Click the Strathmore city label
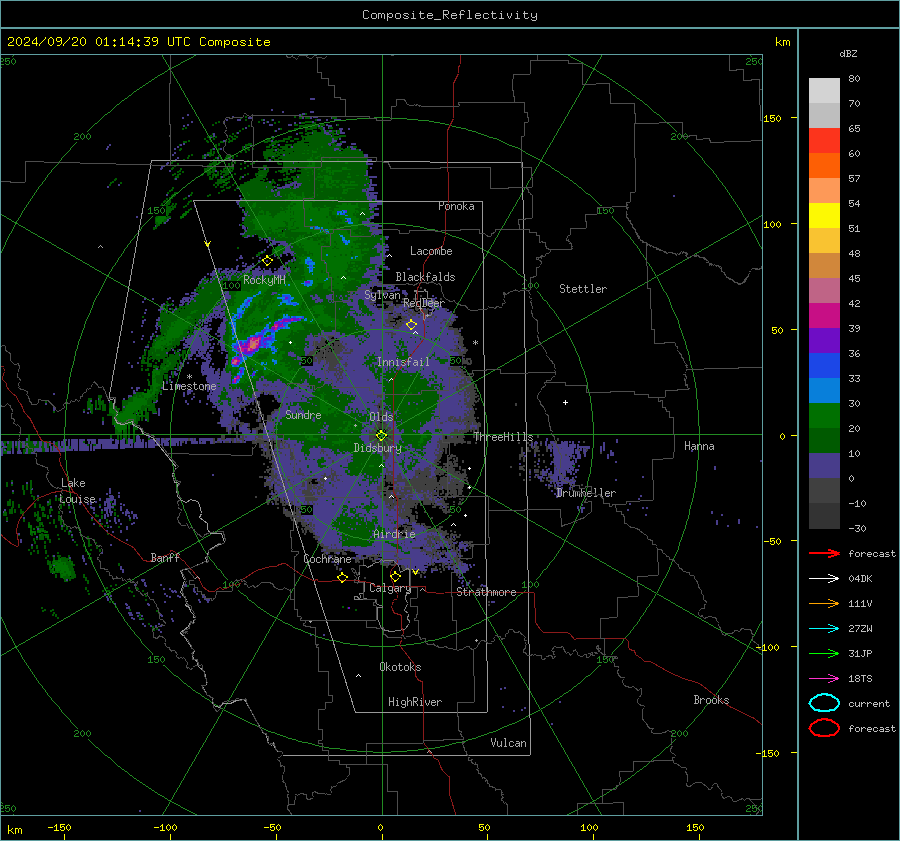Viewport: 900px width, 841px height. pos(486,592)
